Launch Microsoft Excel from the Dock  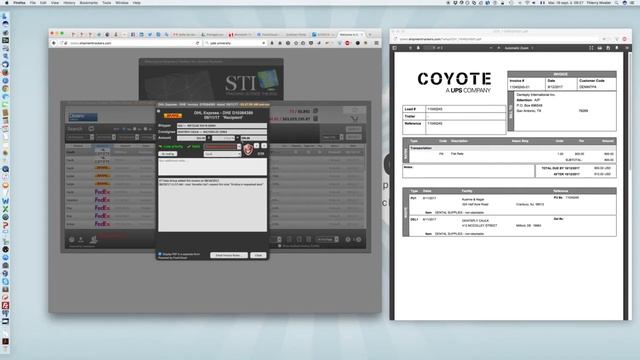click(x=5, y=209)
